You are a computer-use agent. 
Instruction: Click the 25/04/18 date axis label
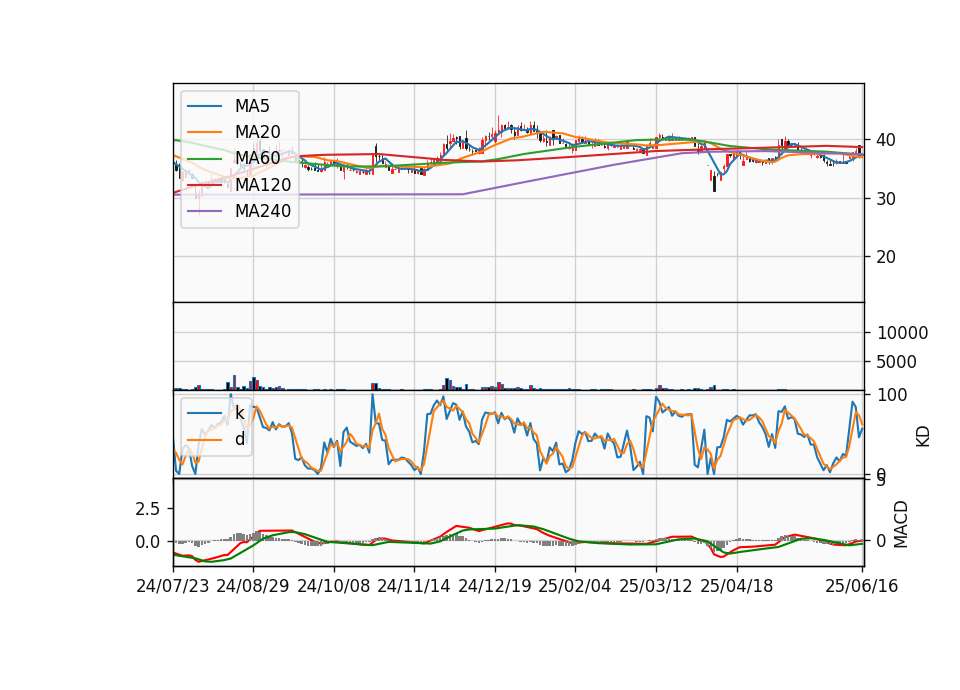737,586
